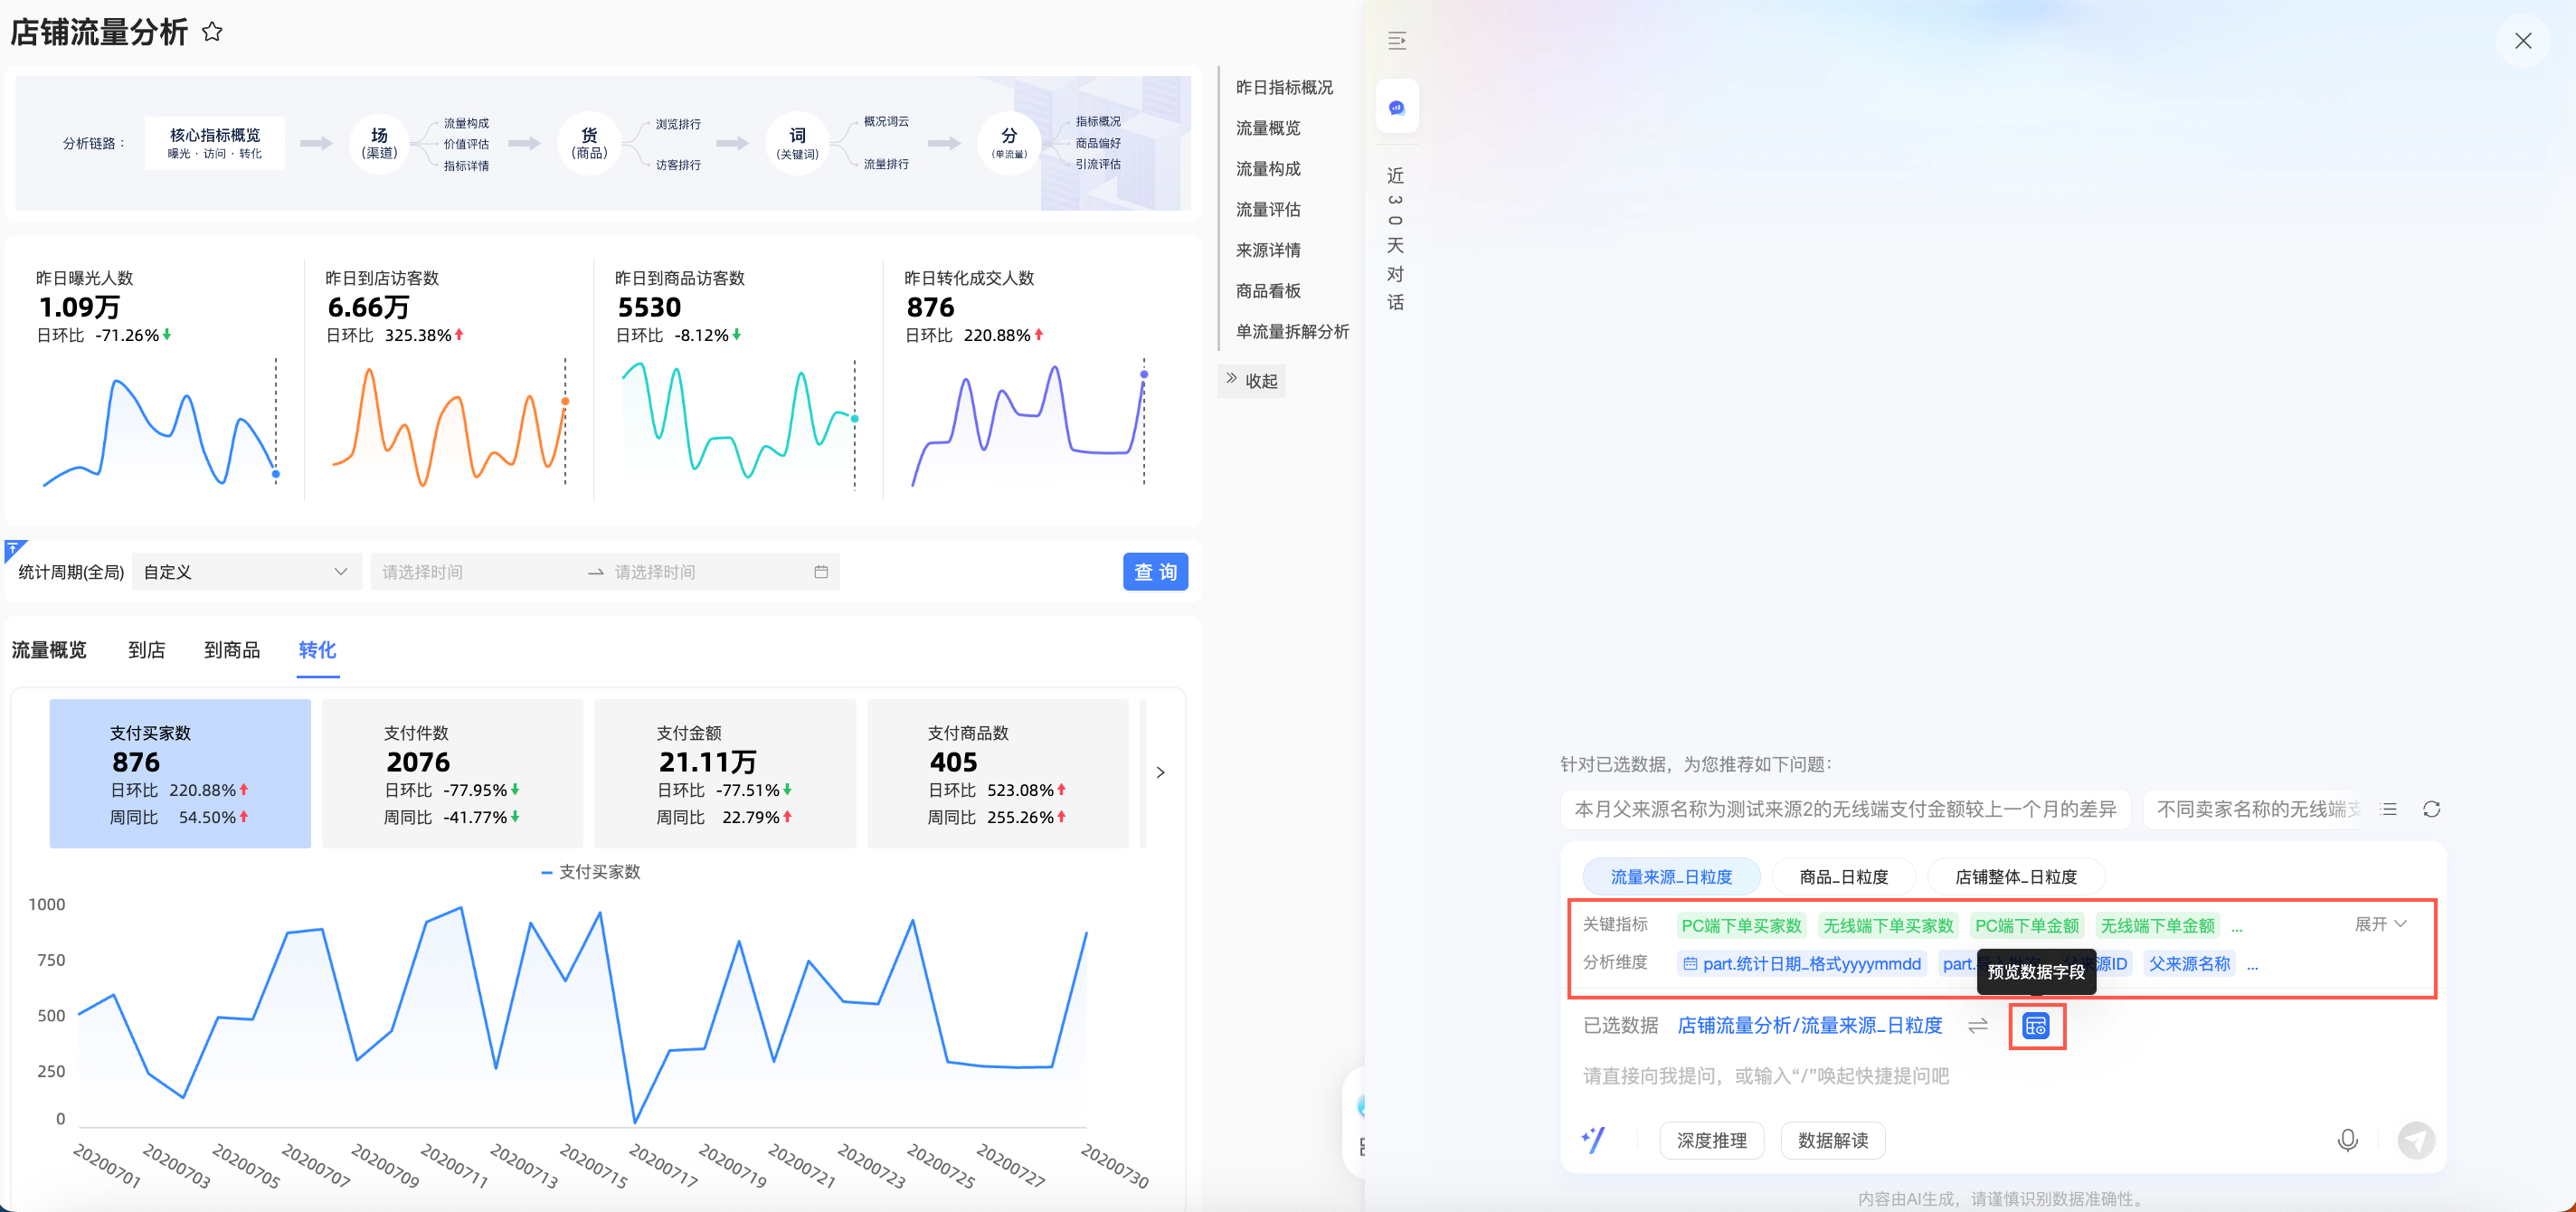
Task: Expand key metrics with 展开
Action: point(2380,924)
